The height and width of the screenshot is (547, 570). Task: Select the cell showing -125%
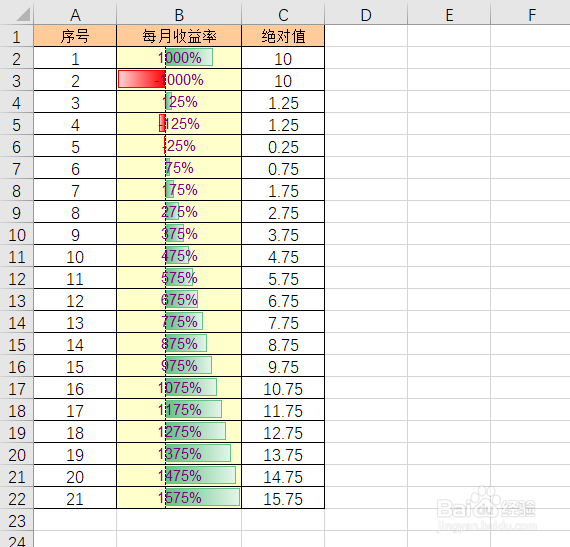click(x=179, y=124)
